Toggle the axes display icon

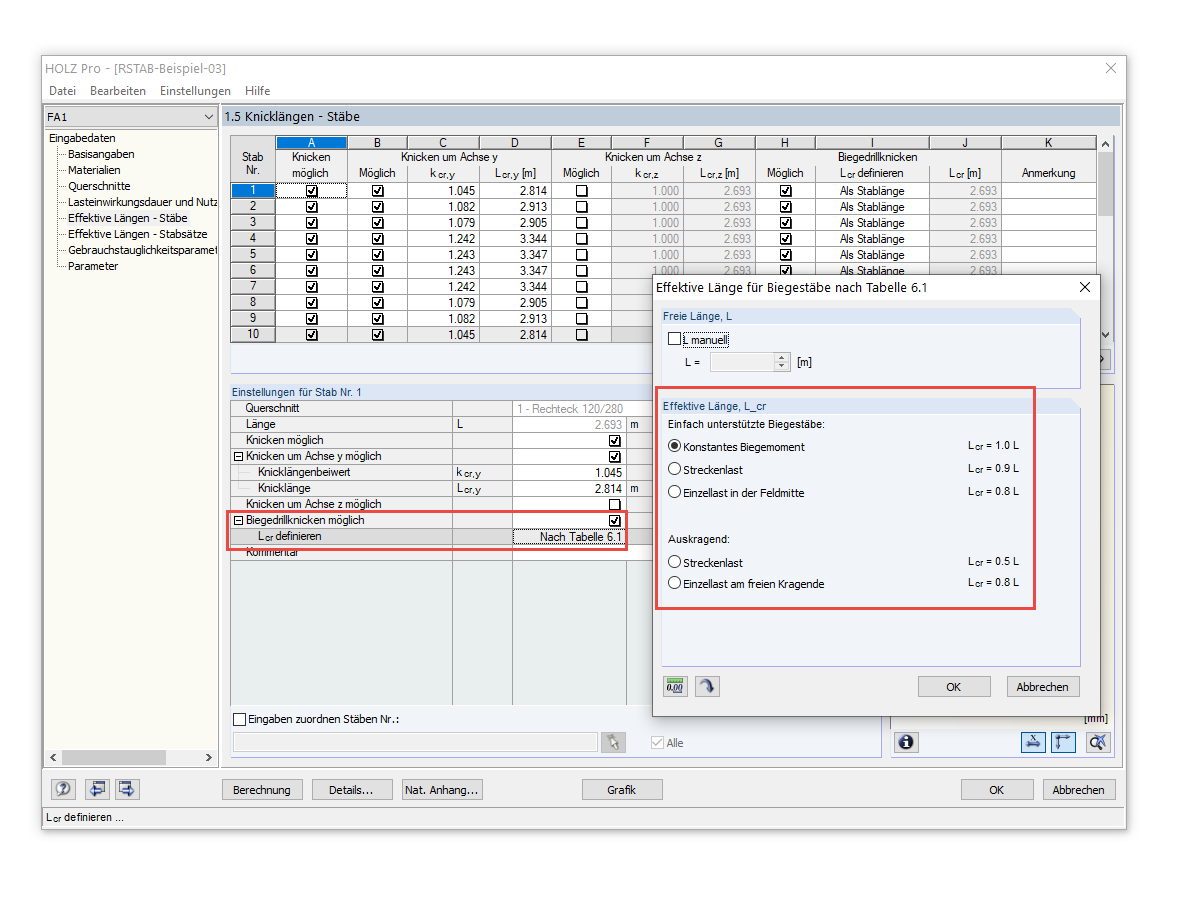click(1063, 742)
